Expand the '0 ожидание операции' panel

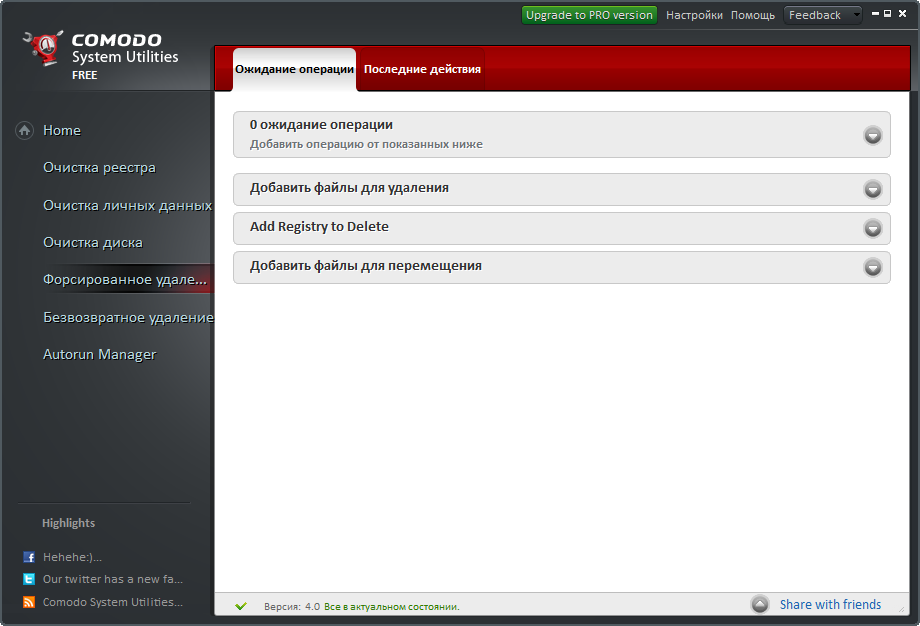click(x=872, y=136)
